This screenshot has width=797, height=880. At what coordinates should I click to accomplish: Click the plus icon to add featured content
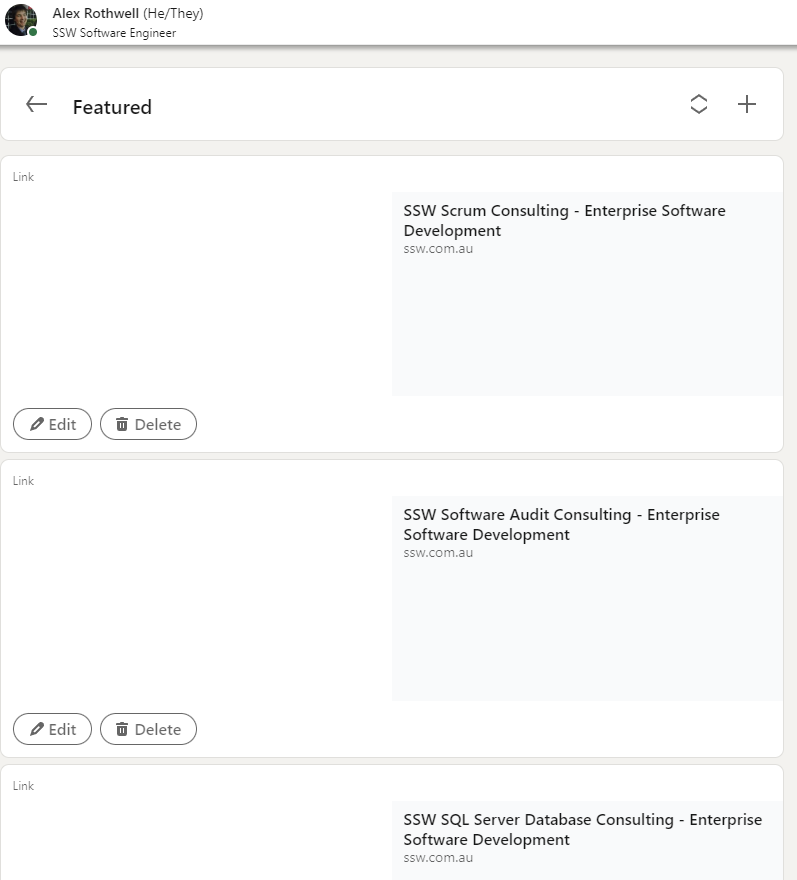point(747,103)
